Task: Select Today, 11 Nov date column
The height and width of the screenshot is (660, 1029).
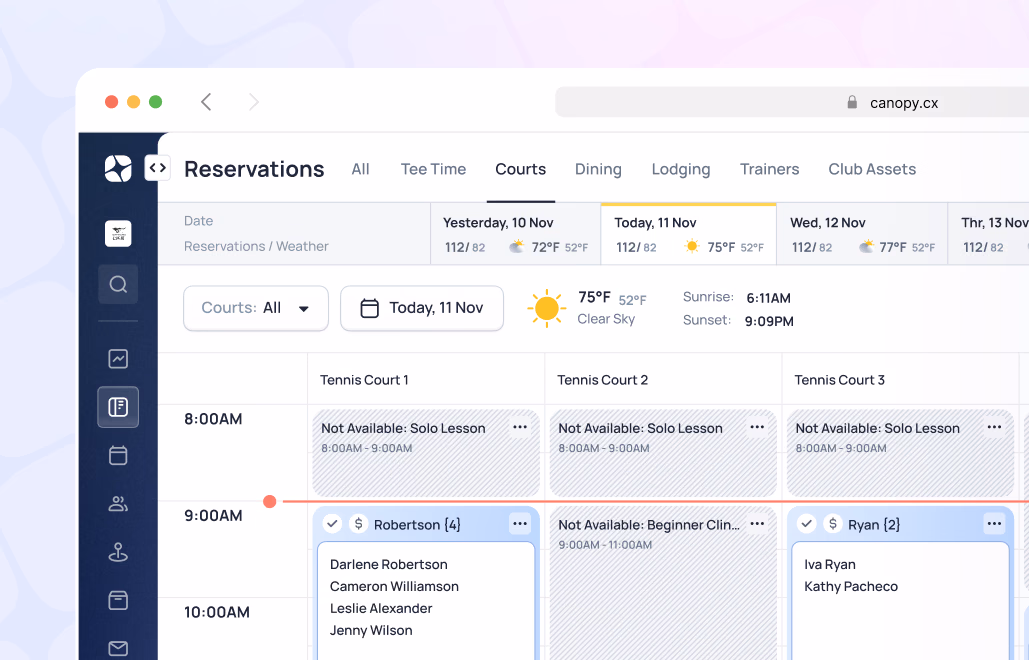Action: tap(688, 234)
